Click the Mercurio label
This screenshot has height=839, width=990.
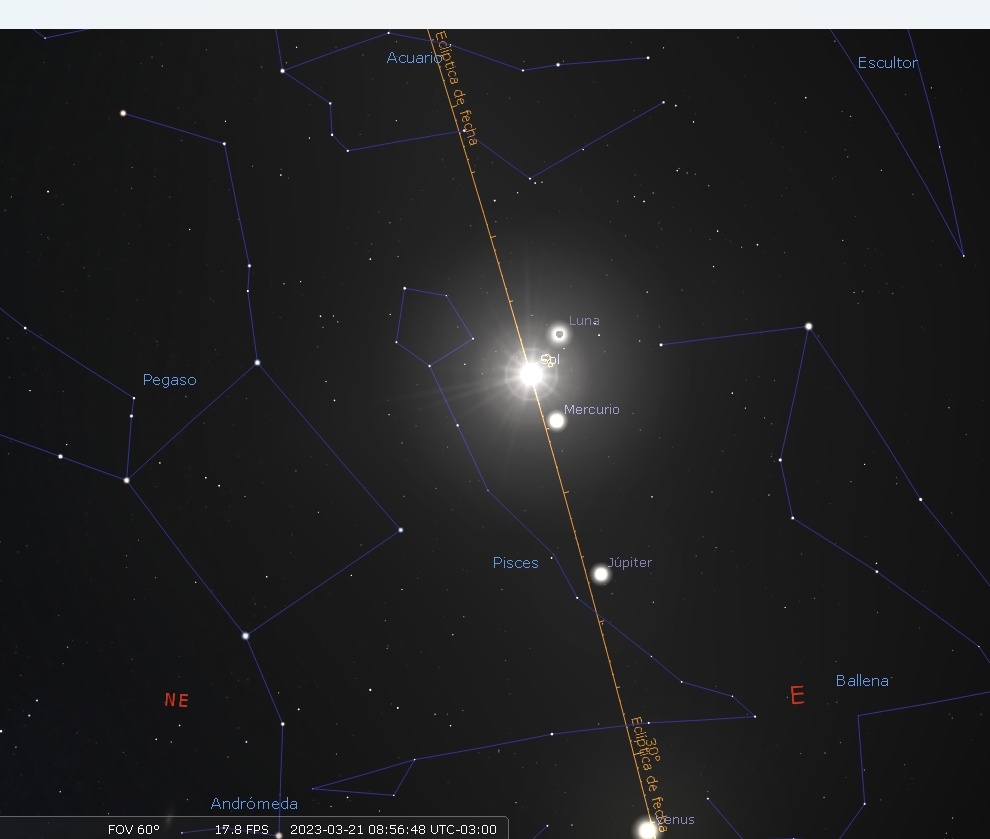pos(592,410)
